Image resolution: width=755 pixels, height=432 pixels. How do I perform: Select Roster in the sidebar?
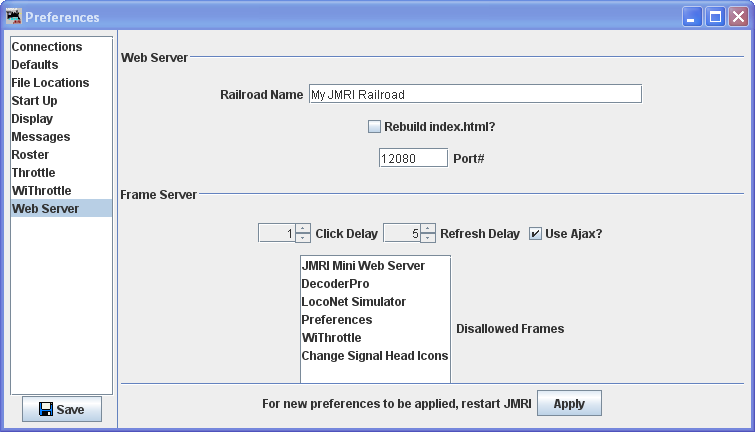[x=61, y=155]
